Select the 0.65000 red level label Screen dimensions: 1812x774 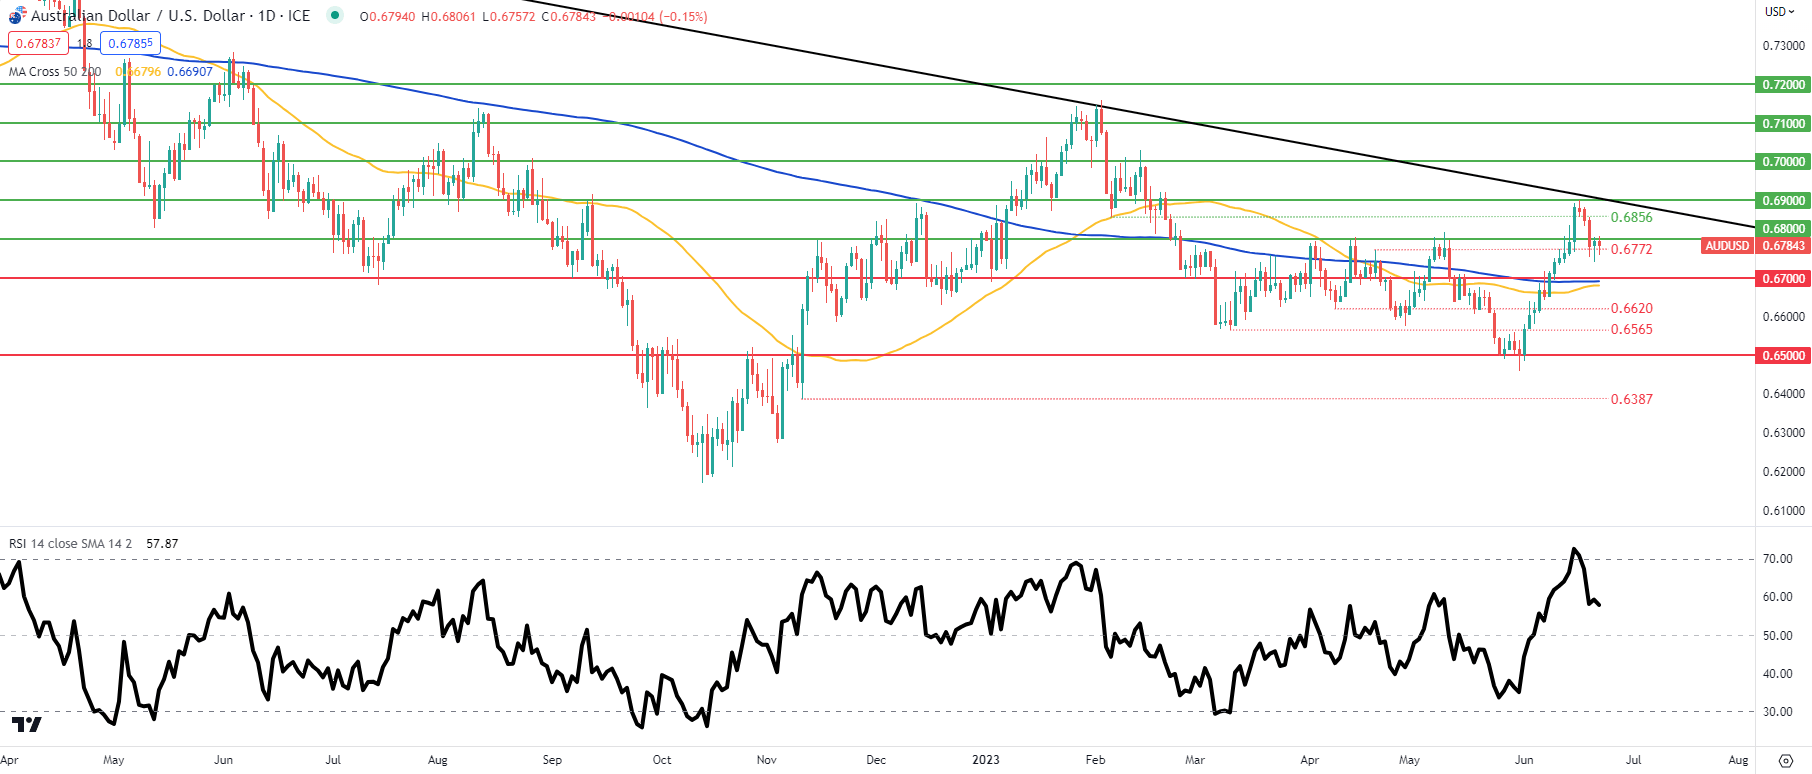point(1784,356)
